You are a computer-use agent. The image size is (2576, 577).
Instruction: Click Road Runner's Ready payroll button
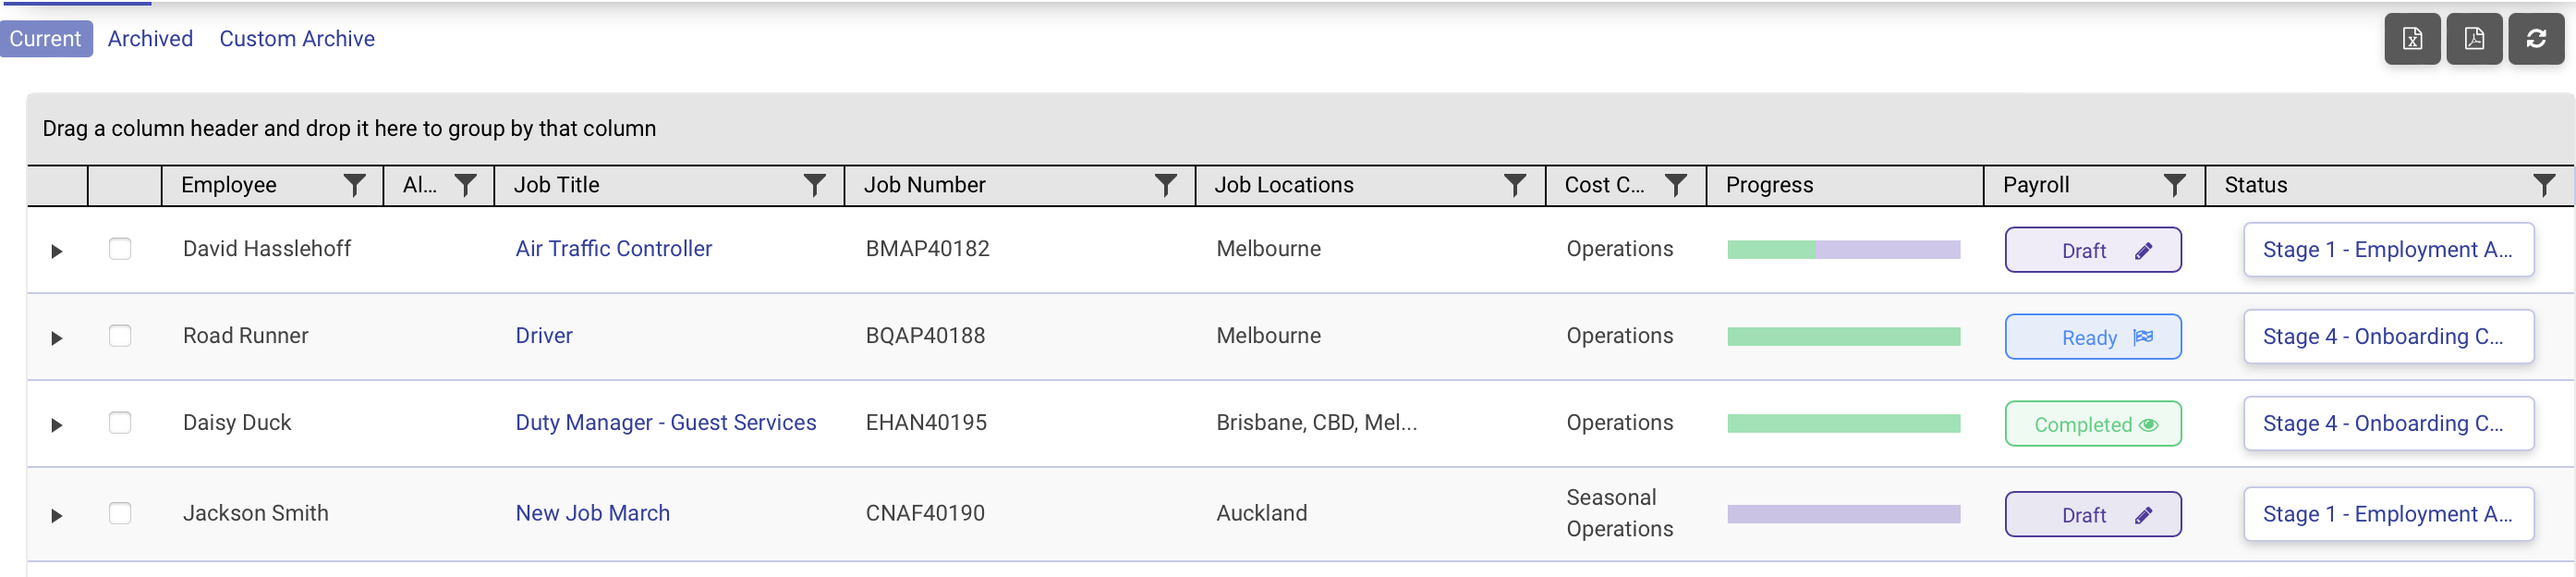coord(2093,337)
